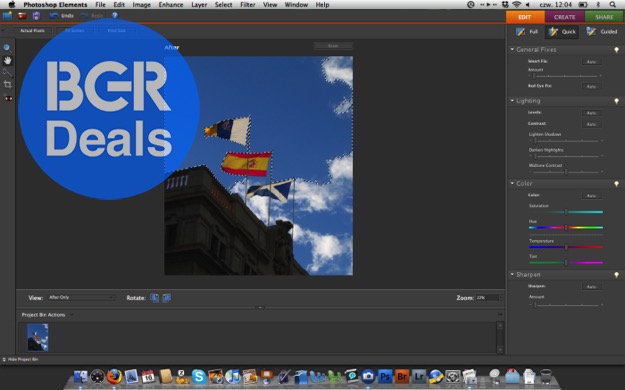
Task: Adjust the Temperature slider
Action: pyautogui.click(x=566, y=247)
